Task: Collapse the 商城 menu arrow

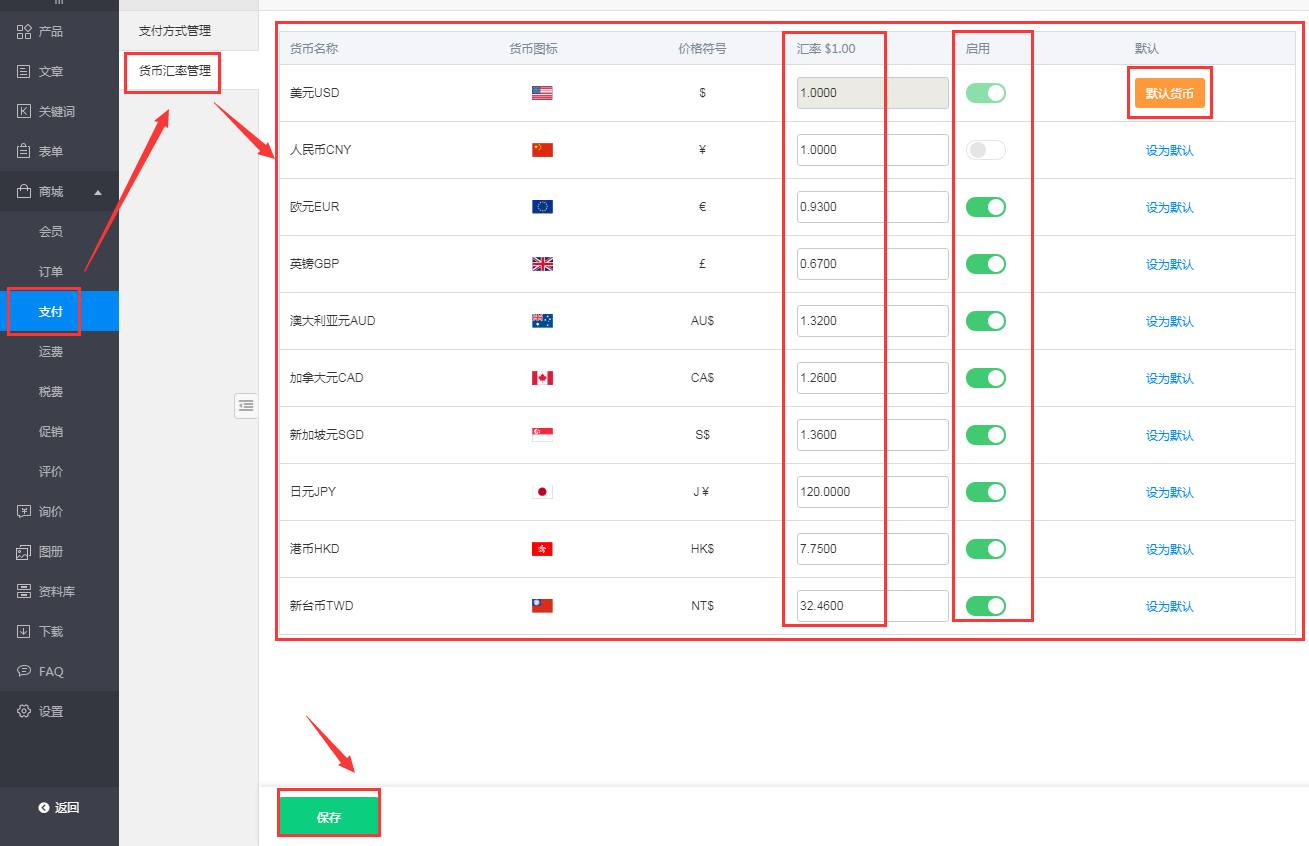Action: 98,192
